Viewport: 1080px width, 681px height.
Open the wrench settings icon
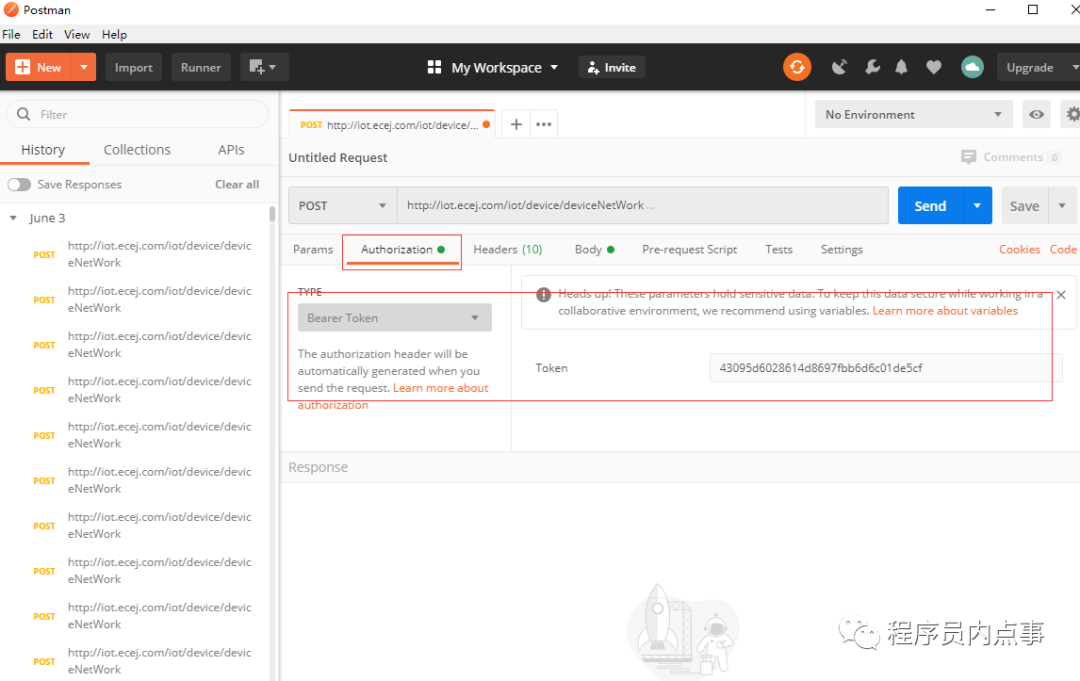[x=872, y=67]
